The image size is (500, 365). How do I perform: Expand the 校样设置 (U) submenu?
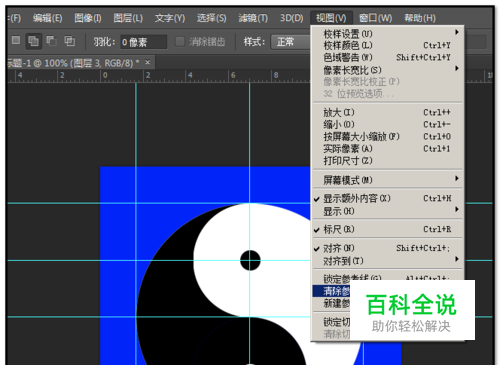387,33
